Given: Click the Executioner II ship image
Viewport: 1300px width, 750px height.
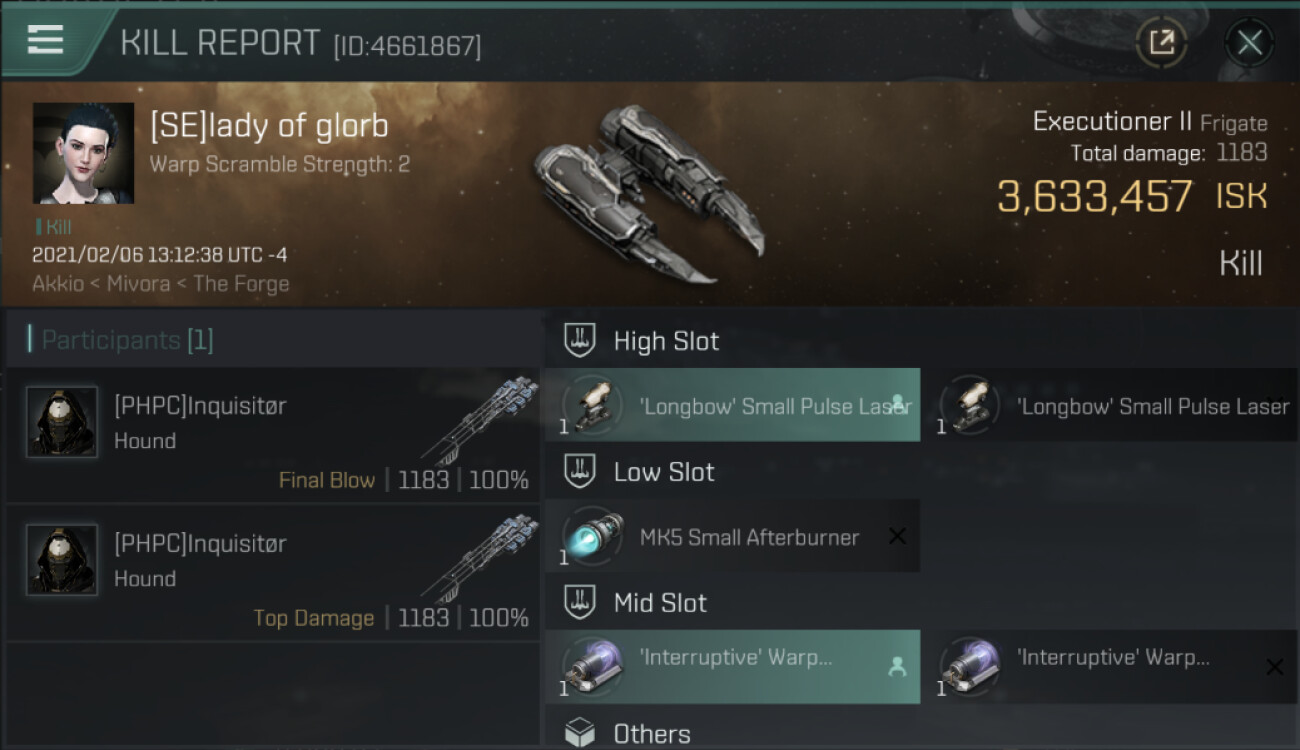Looking at the screenshot, I should 650,190.
